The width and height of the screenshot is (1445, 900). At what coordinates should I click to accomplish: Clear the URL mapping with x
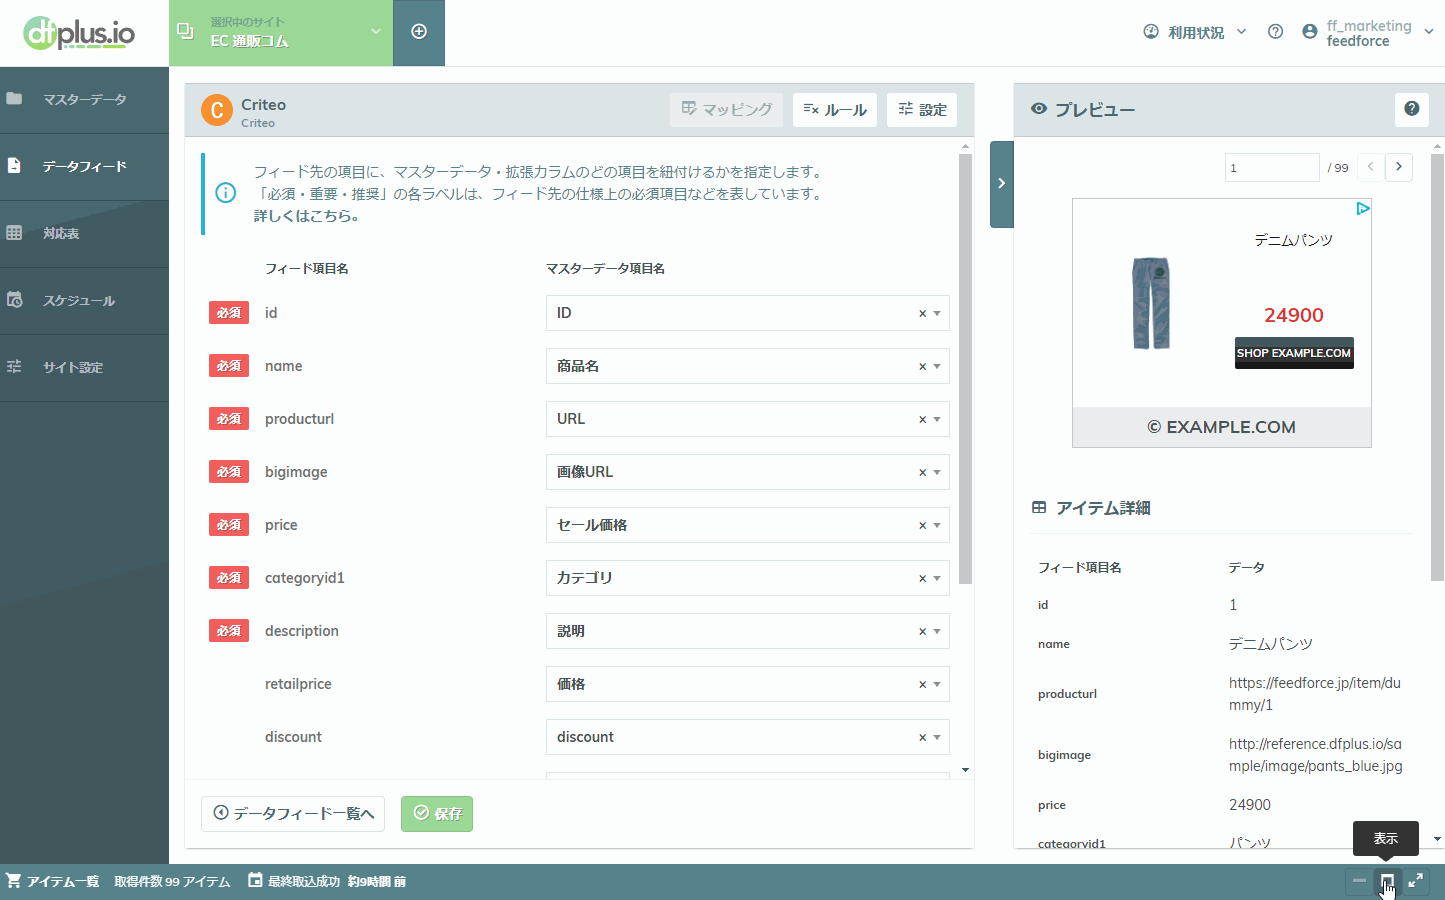pyautogui.click(x=922, y=420)
